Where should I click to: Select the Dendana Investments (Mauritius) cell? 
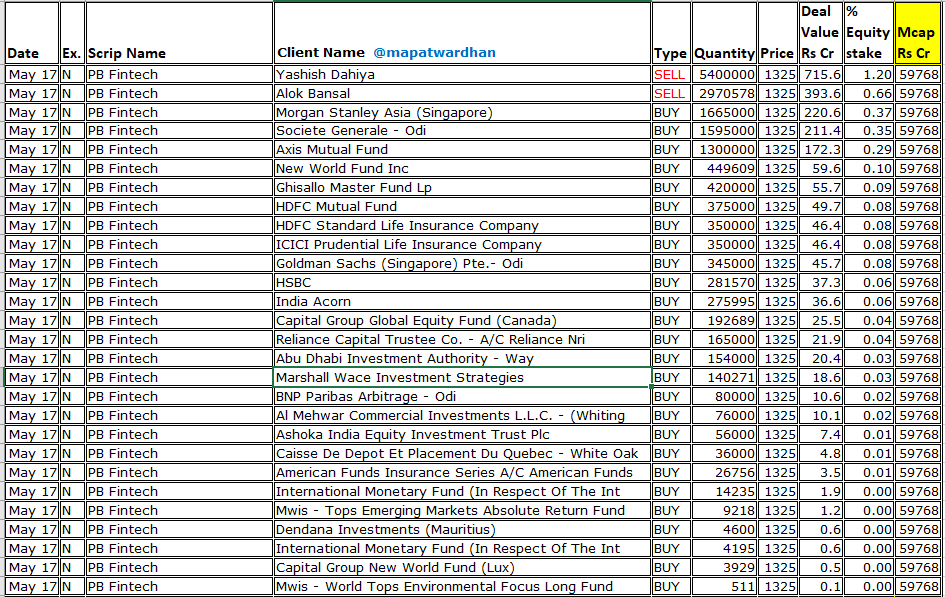(462, 530)
